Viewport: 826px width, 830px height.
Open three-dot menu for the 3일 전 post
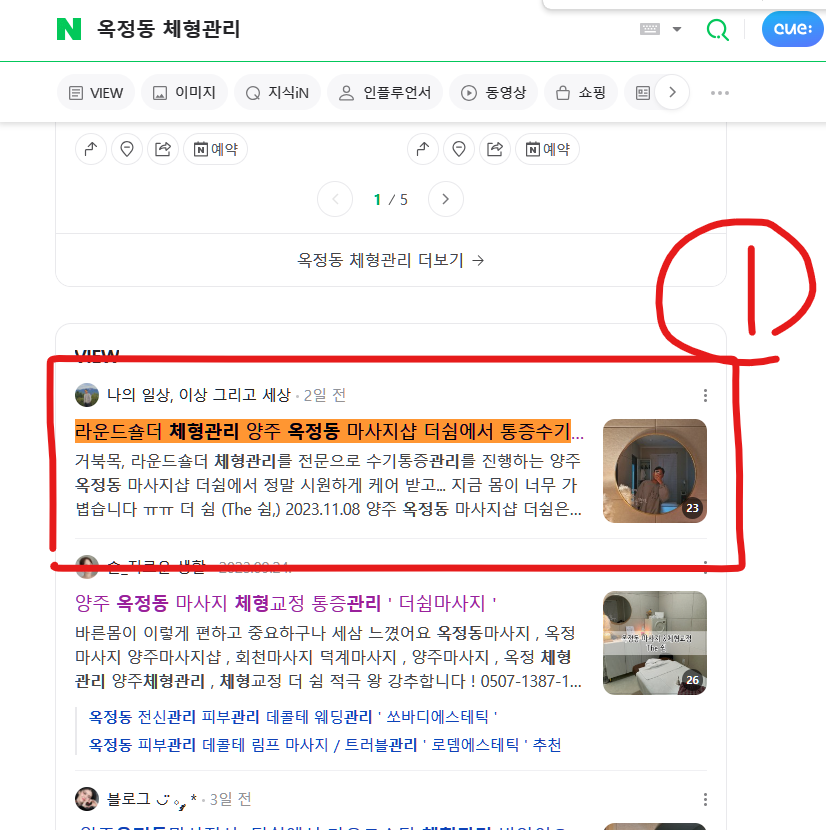coord(705,799)
